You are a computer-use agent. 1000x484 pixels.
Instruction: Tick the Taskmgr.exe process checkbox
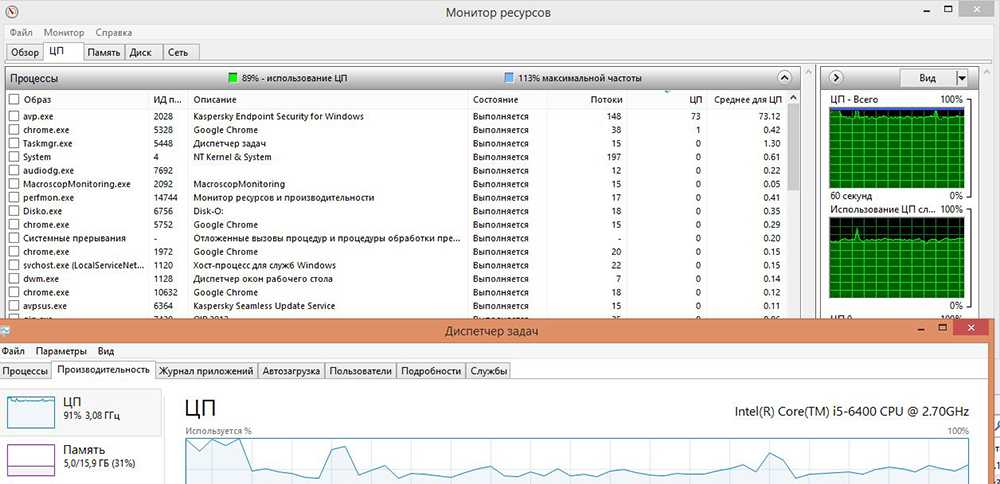pyautogui.click(x=13, y=144)
